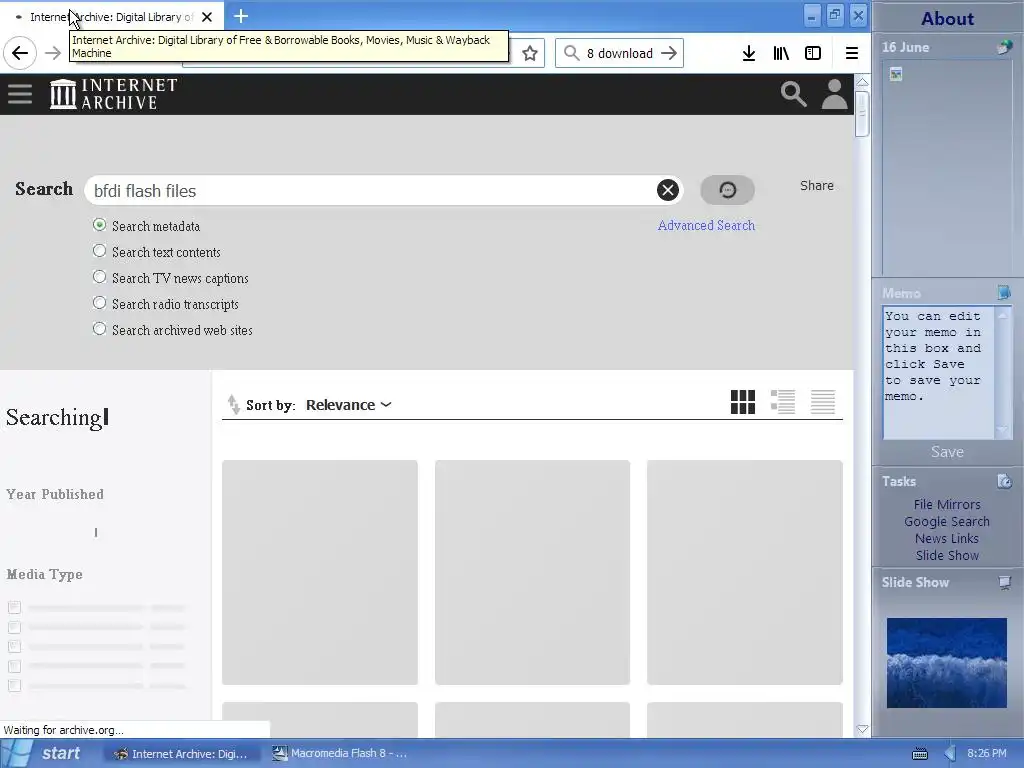Click the small image icon under date

[896, 74]
